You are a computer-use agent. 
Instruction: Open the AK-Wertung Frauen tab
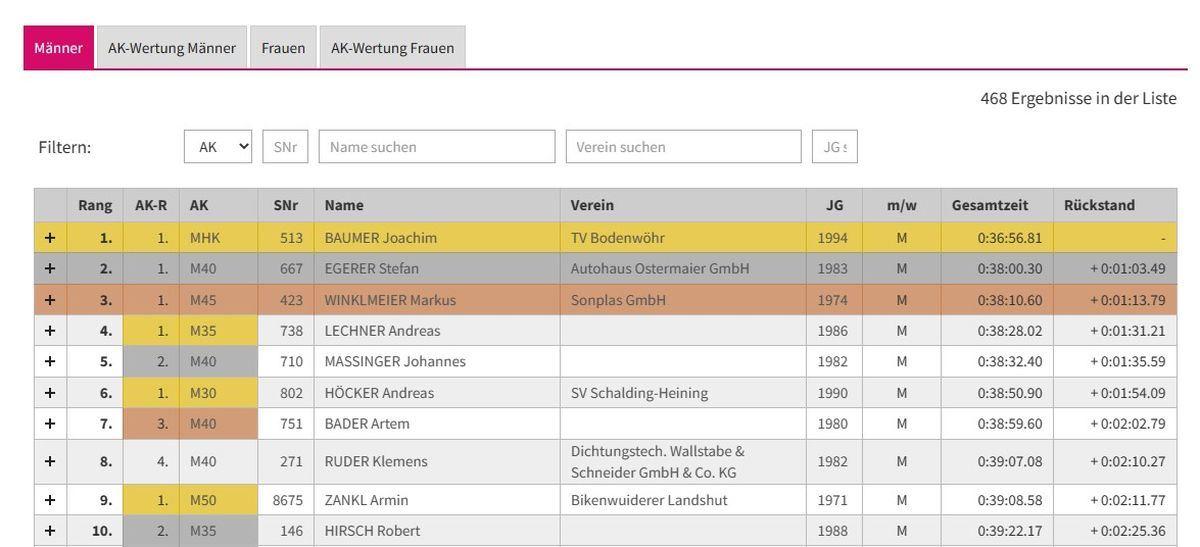click(392, 48)
